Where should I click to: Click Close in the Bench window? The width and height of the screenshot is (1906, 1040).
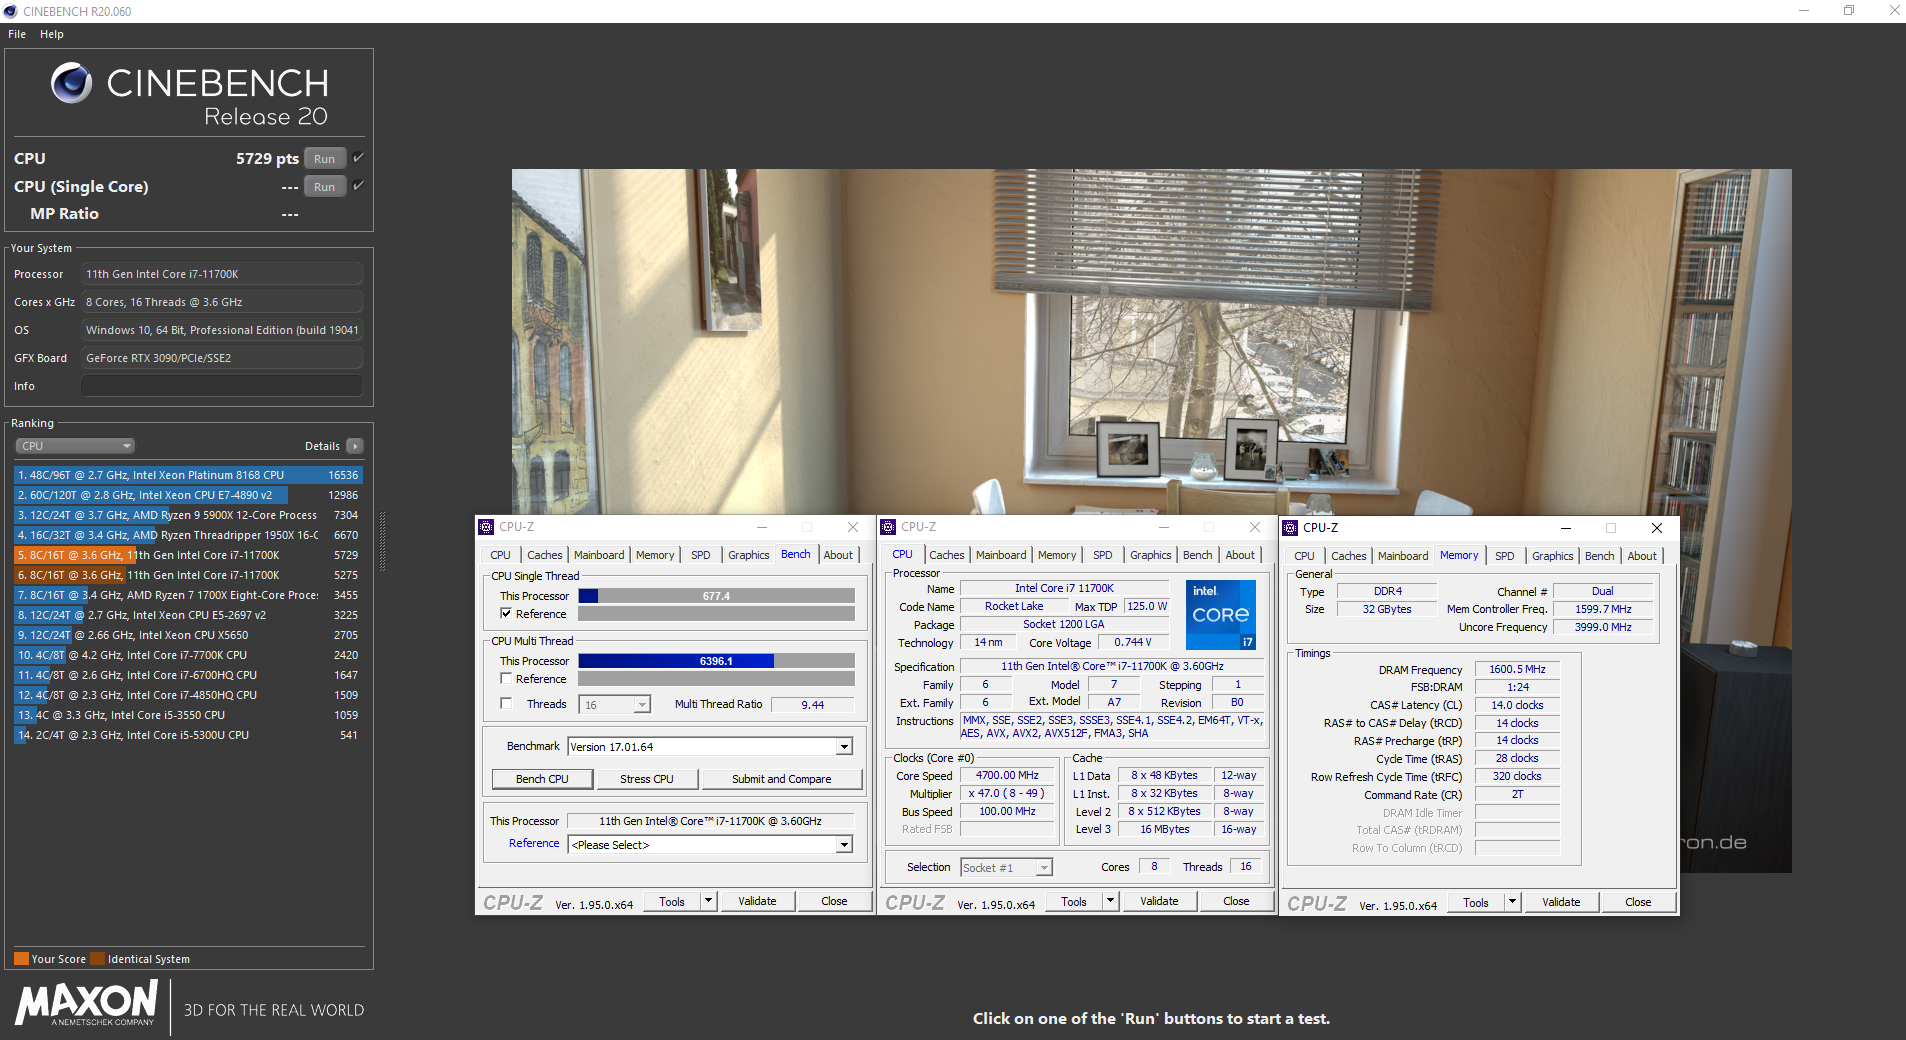click(x=834, y=901)
